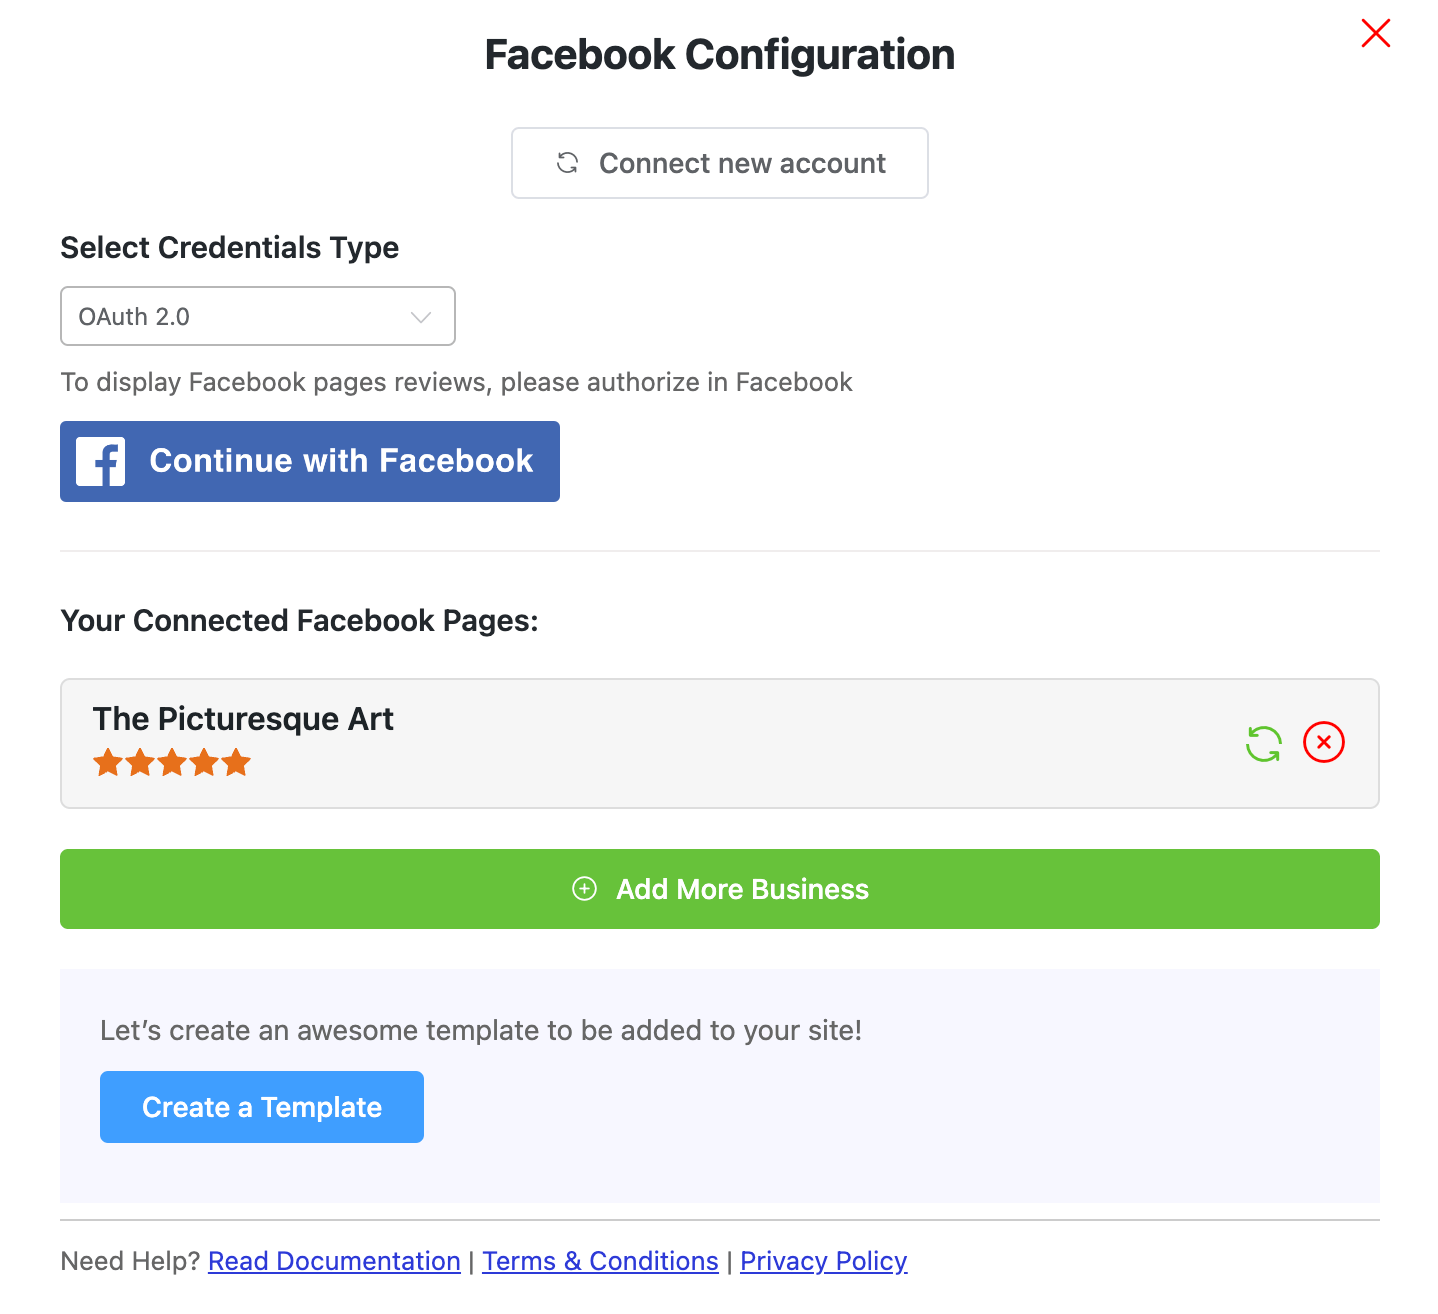Close the Facebook Configuration dialog
Screen dimensions: 1438x1314
(1375, 34)
